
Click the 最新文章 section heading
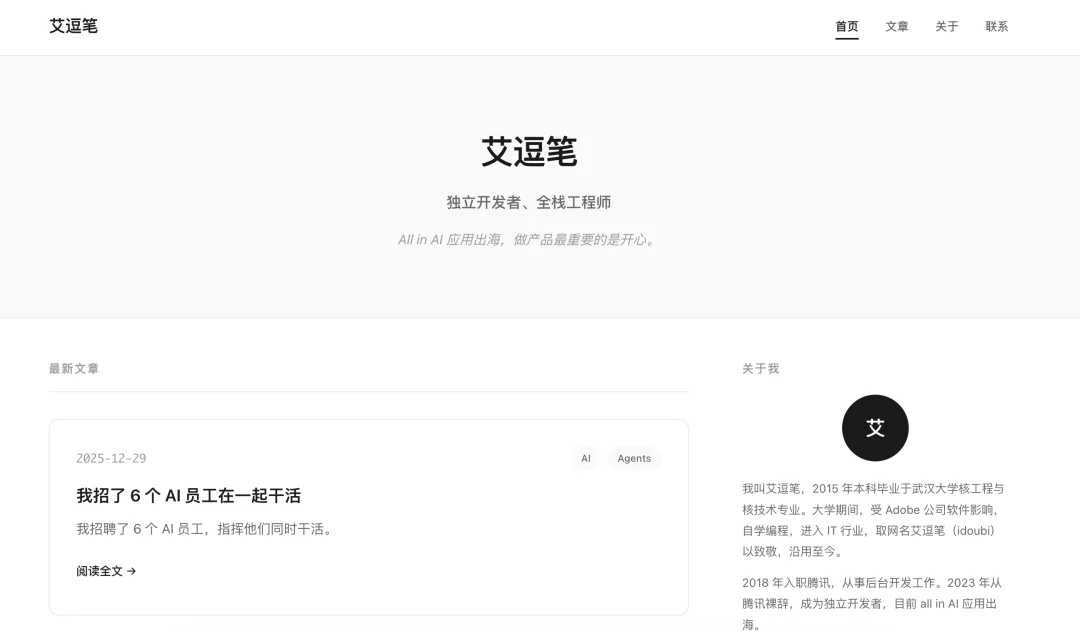[75, 368]
